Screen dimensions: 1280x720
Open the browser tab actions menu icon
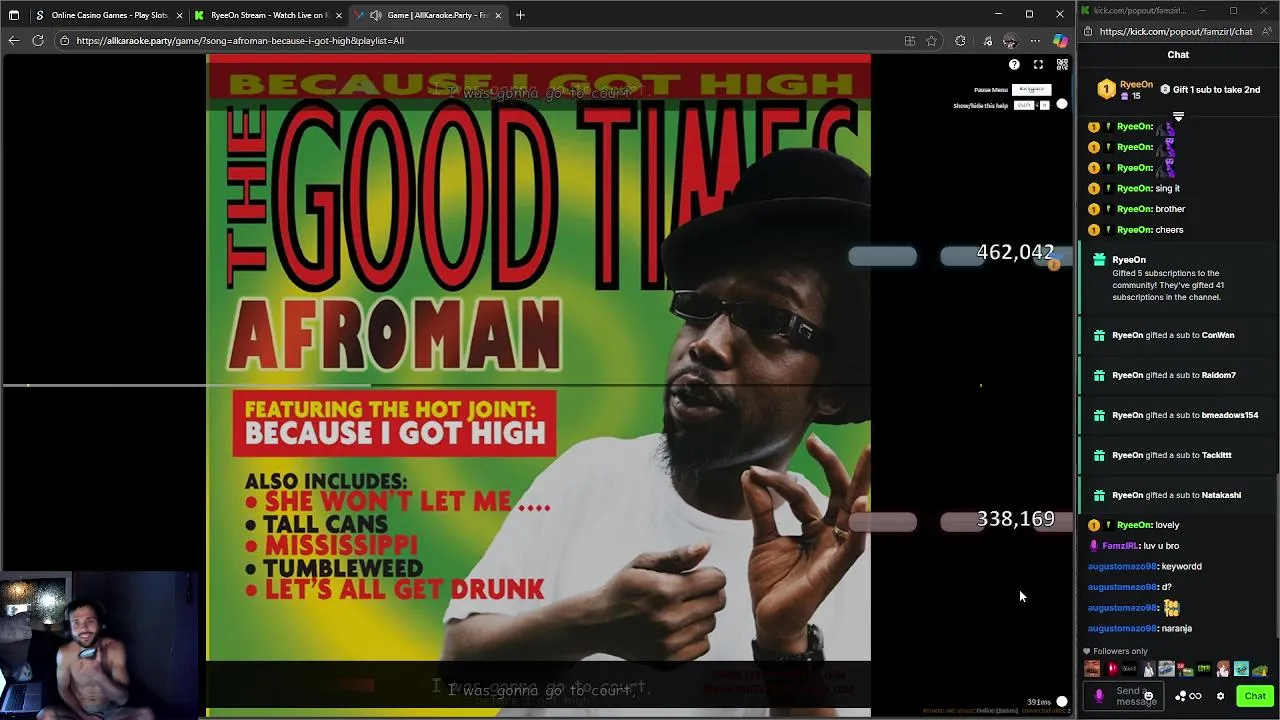coord(13,15)
